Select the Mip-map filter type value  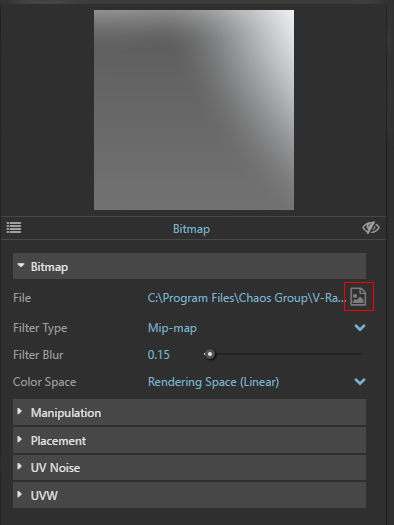[172, 328]
